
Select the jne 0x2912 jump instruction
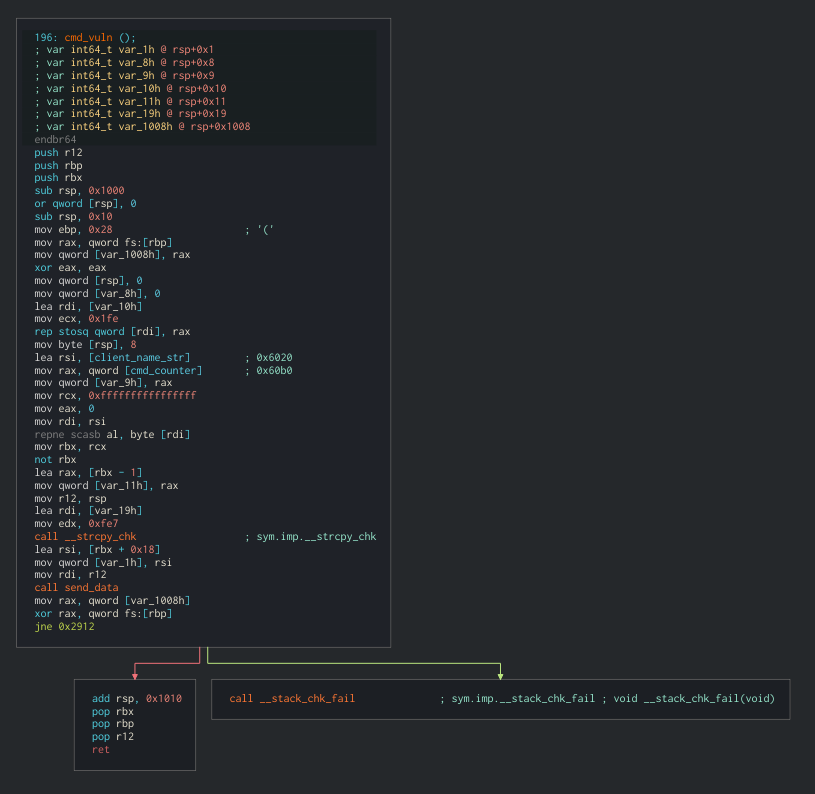(62, 626)
